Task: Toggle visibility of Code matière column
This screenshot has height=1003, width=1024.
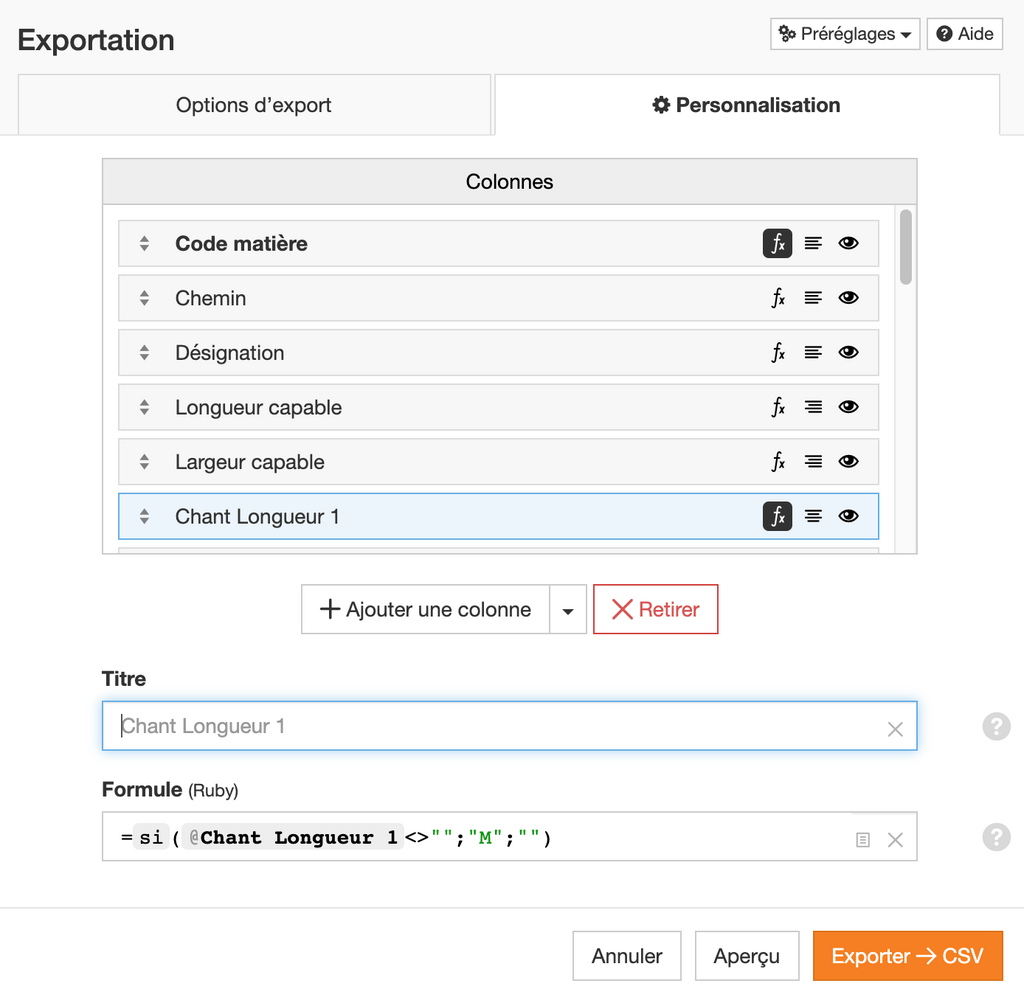Action: (848, 244)
